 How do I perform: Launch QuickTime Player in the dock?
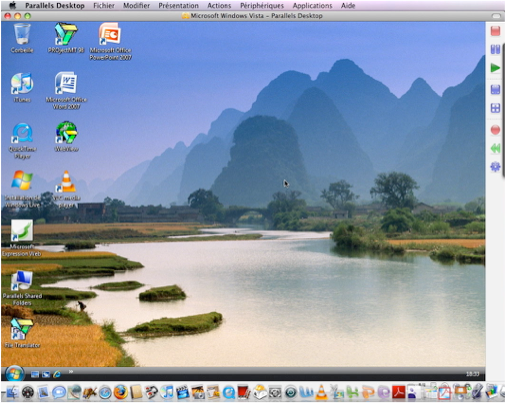click(x=229, y=393)
